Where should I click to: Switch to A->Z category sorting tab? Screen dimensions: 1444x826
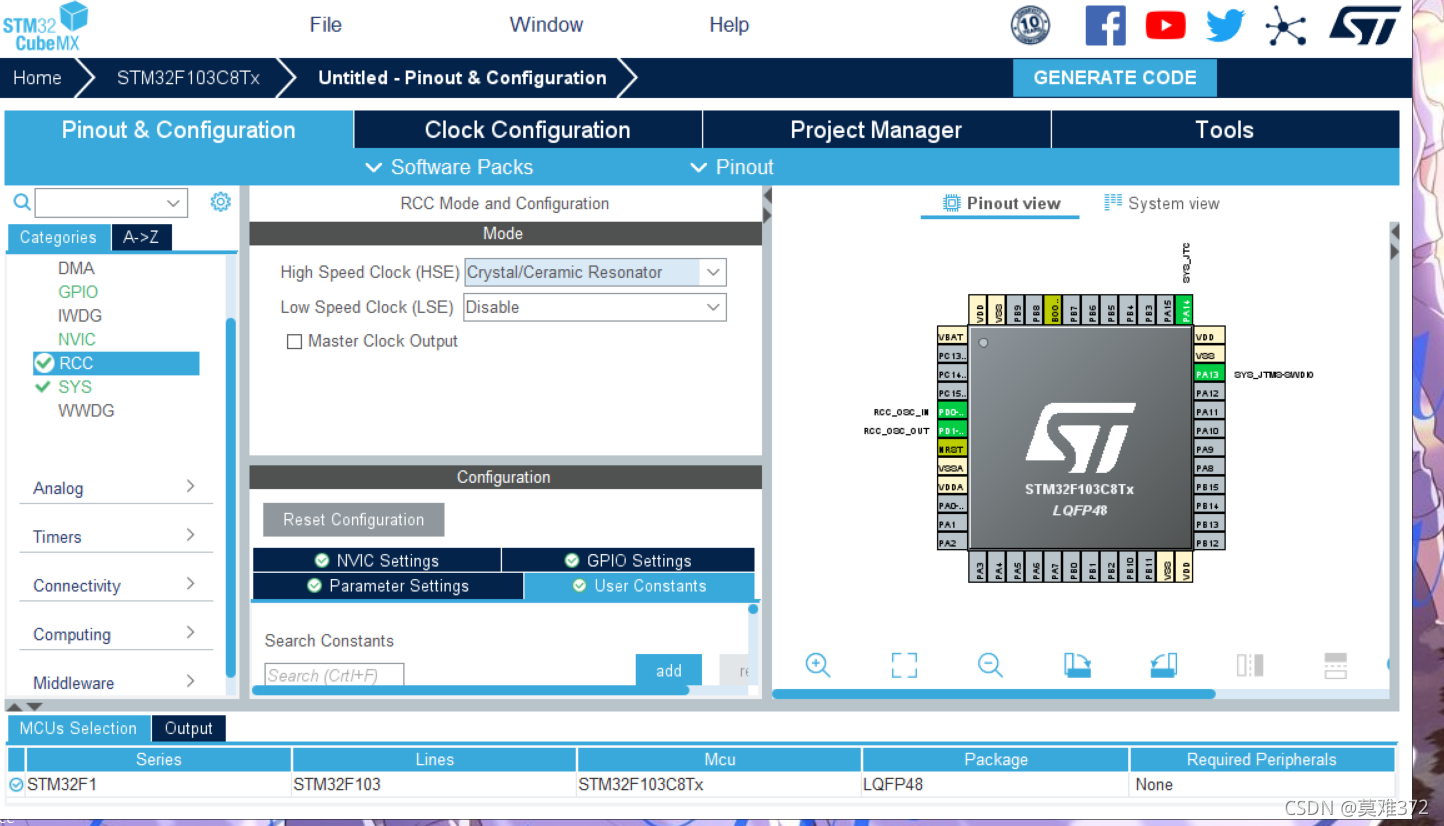pyautogui.click(x=141, y=237)
